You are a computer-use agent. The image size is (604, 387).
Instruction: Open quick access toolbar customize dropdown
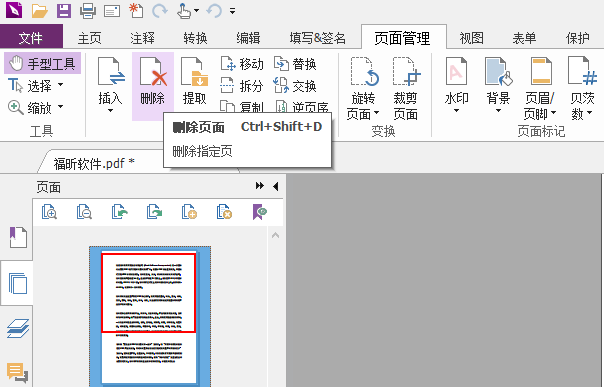point(232,11)
